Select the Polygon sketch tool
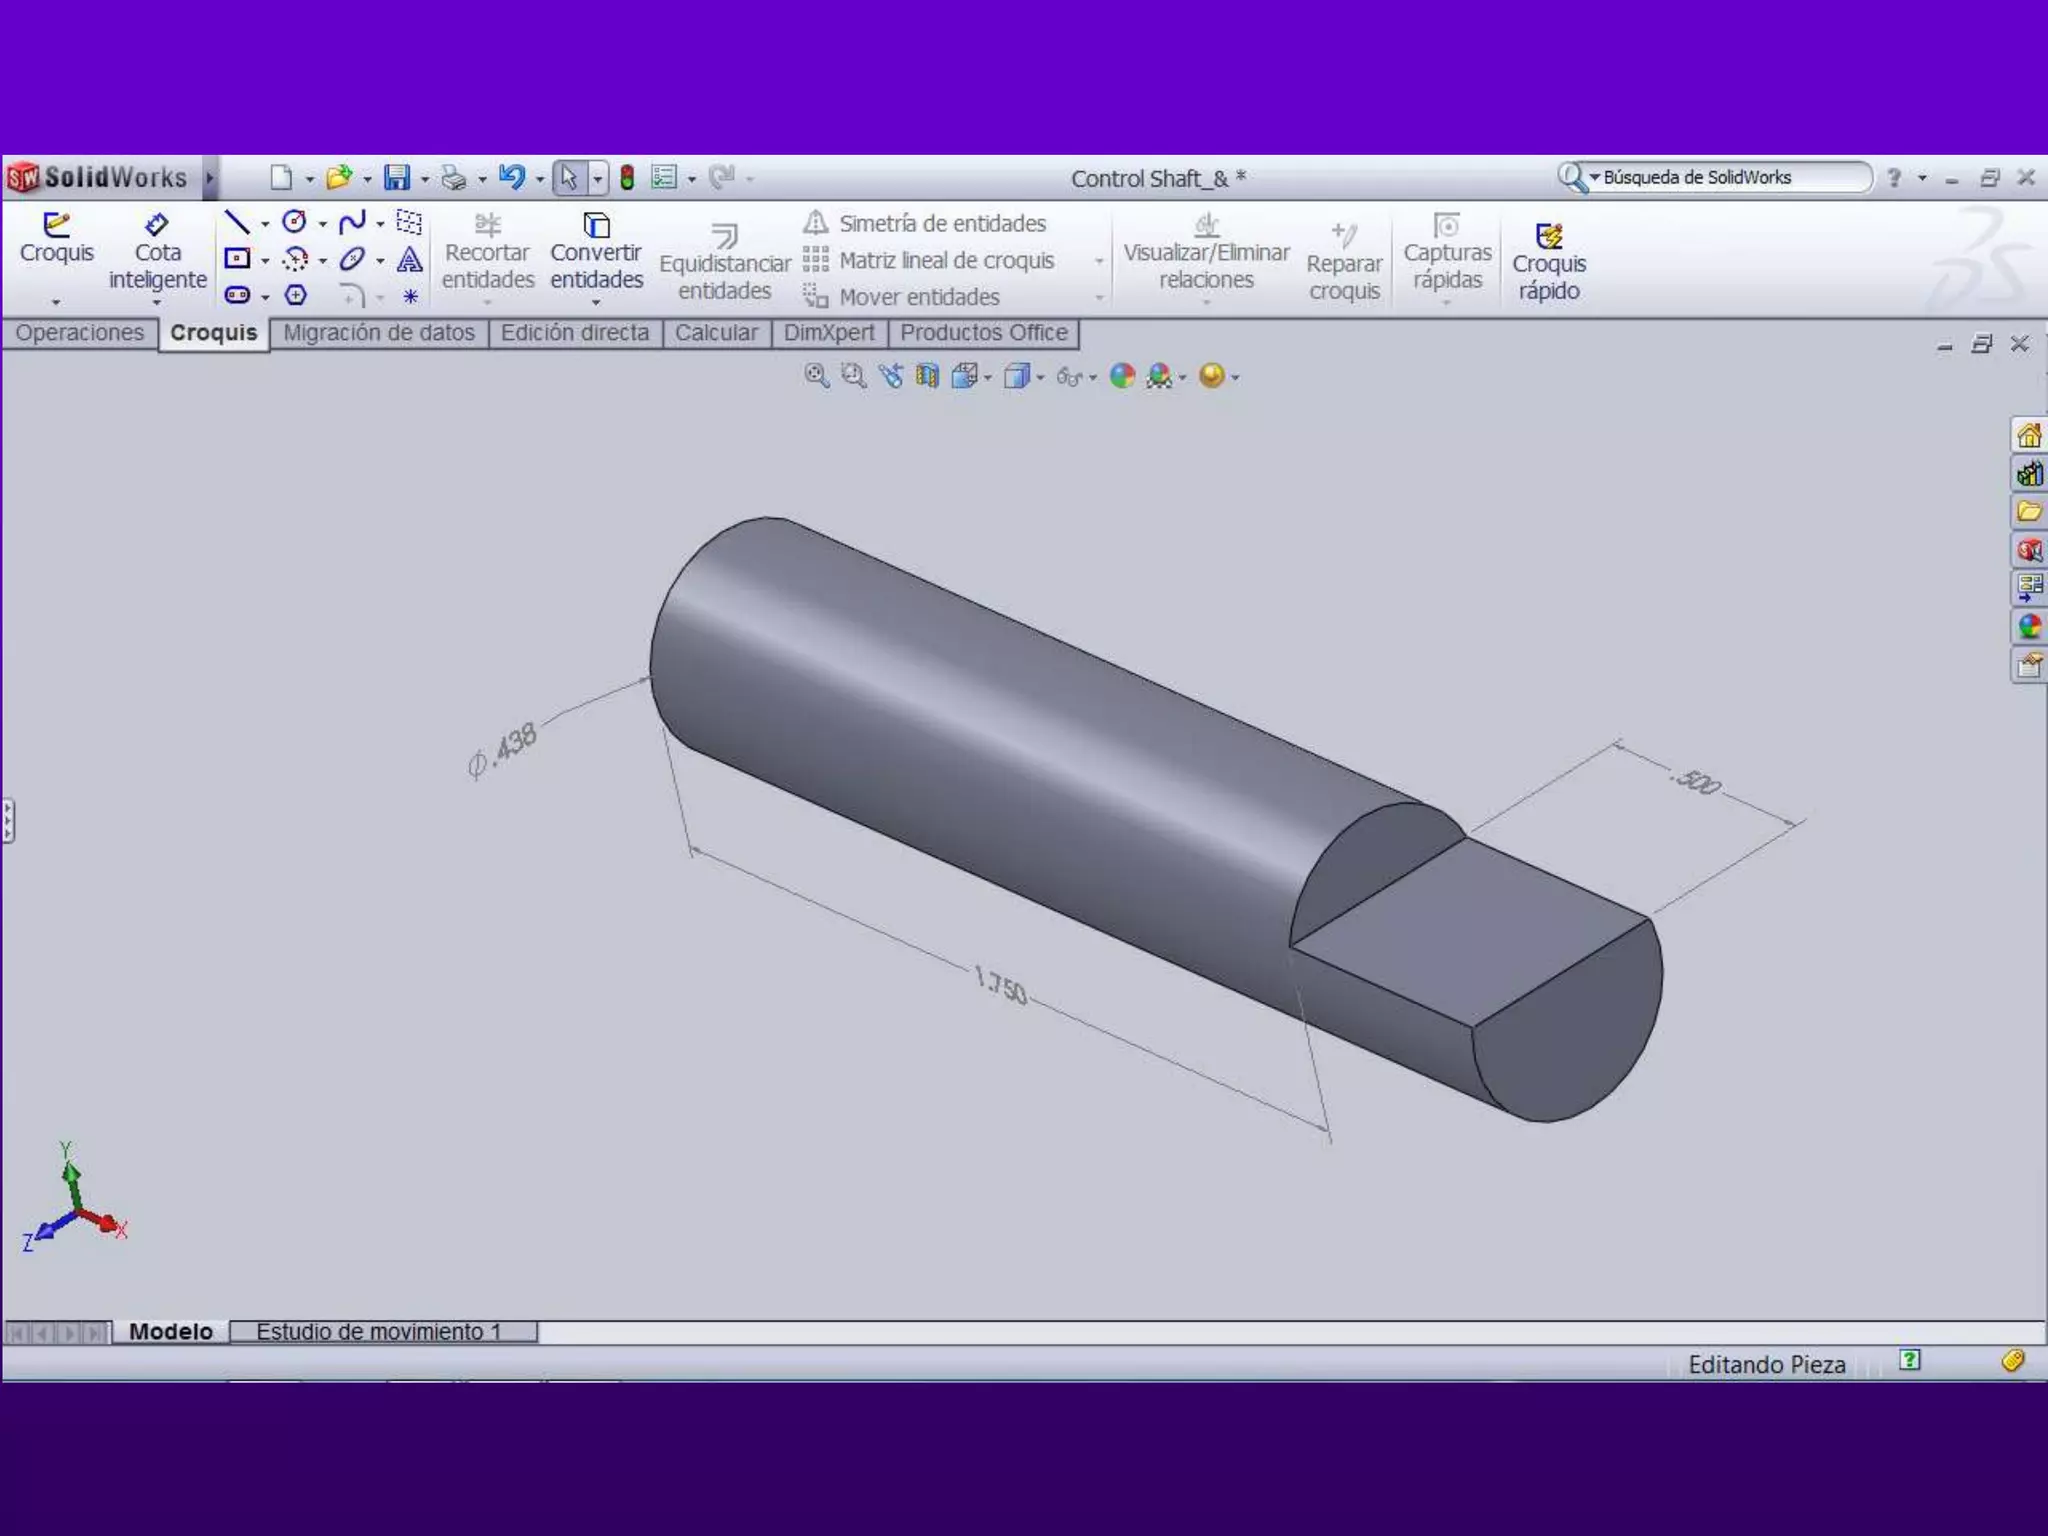Image resolution: width=2048 pixels, height=1536 pixels. [295, 295]
